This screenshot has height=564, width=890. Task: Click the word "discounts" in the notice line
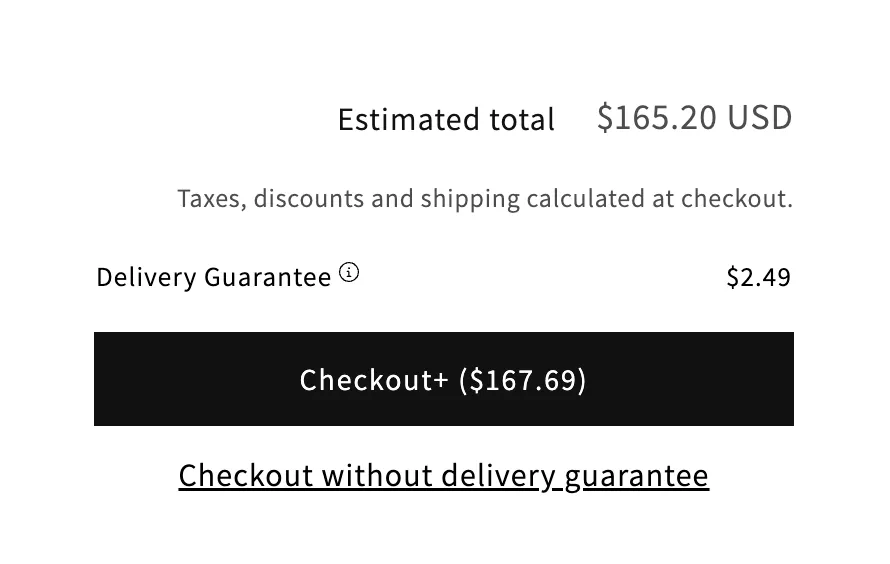point(309,198)
